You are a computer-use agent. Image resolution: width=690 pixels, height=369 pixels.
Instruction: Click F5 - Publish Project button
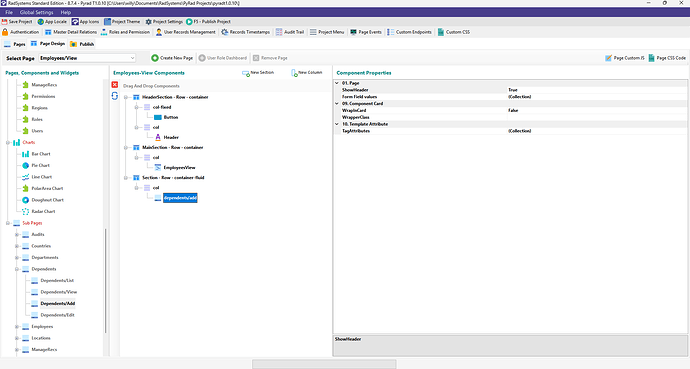[x=208, y=22]
